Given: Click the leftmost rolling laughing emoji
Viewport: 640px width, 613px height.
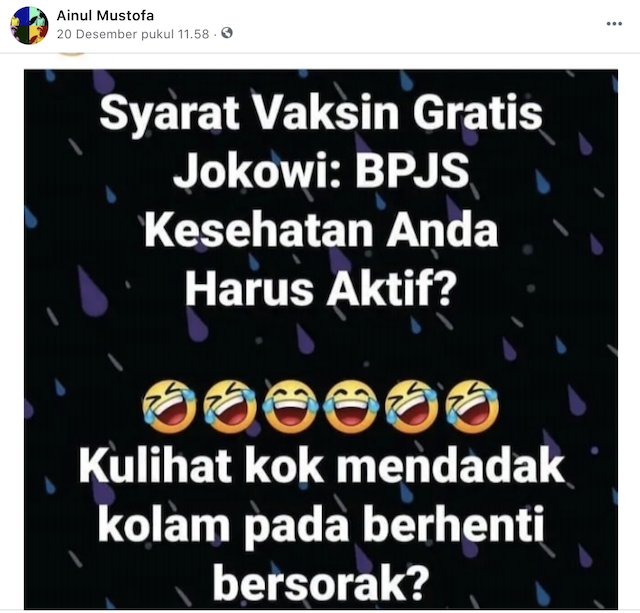Looking at the screenshot, I should (169, 406).
